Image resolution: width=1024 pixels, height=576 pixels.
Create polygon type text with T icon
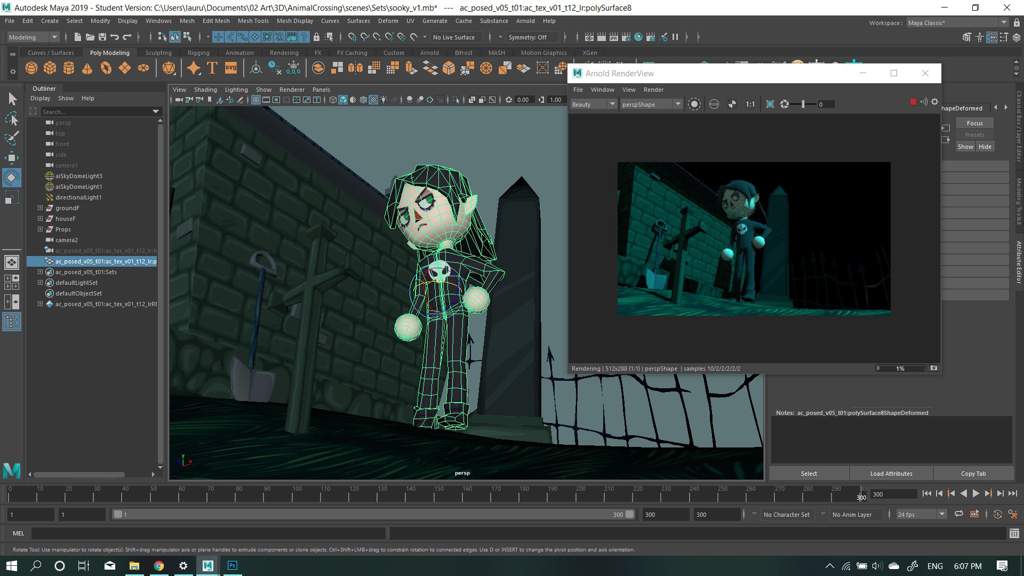pyautogui.click(x=212, y=68)
